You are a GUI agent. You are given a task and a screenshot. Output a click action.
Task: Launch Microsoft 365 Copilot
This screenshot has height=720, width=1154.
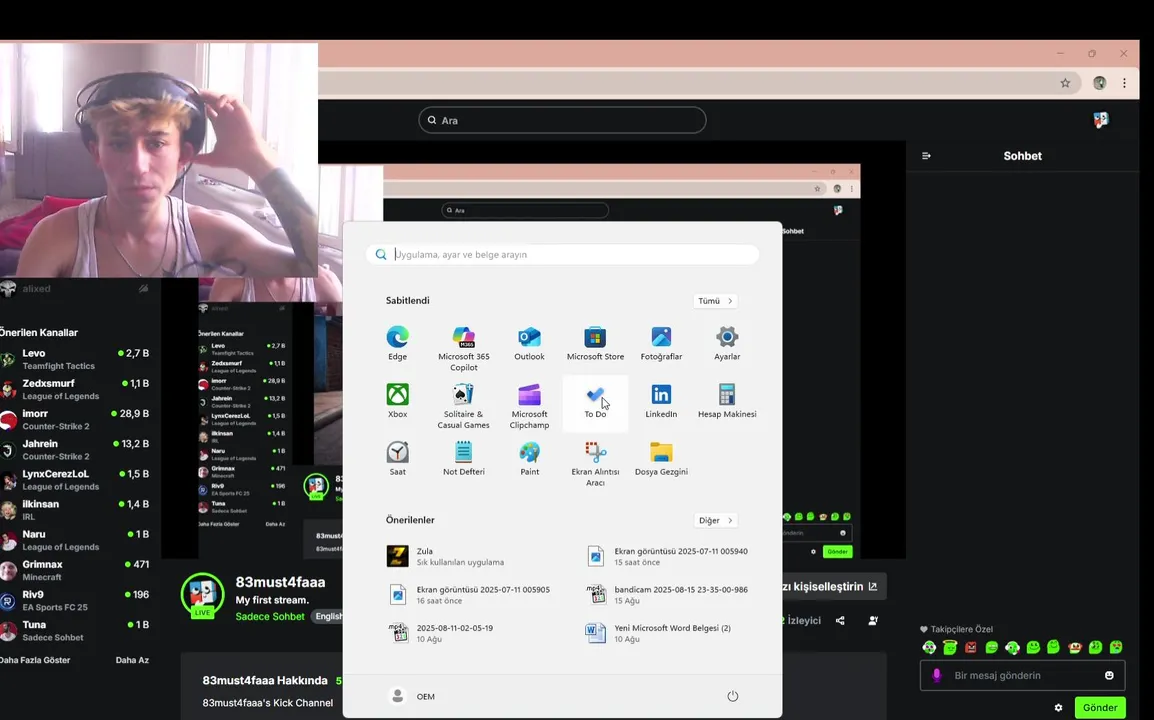(464, 349)
